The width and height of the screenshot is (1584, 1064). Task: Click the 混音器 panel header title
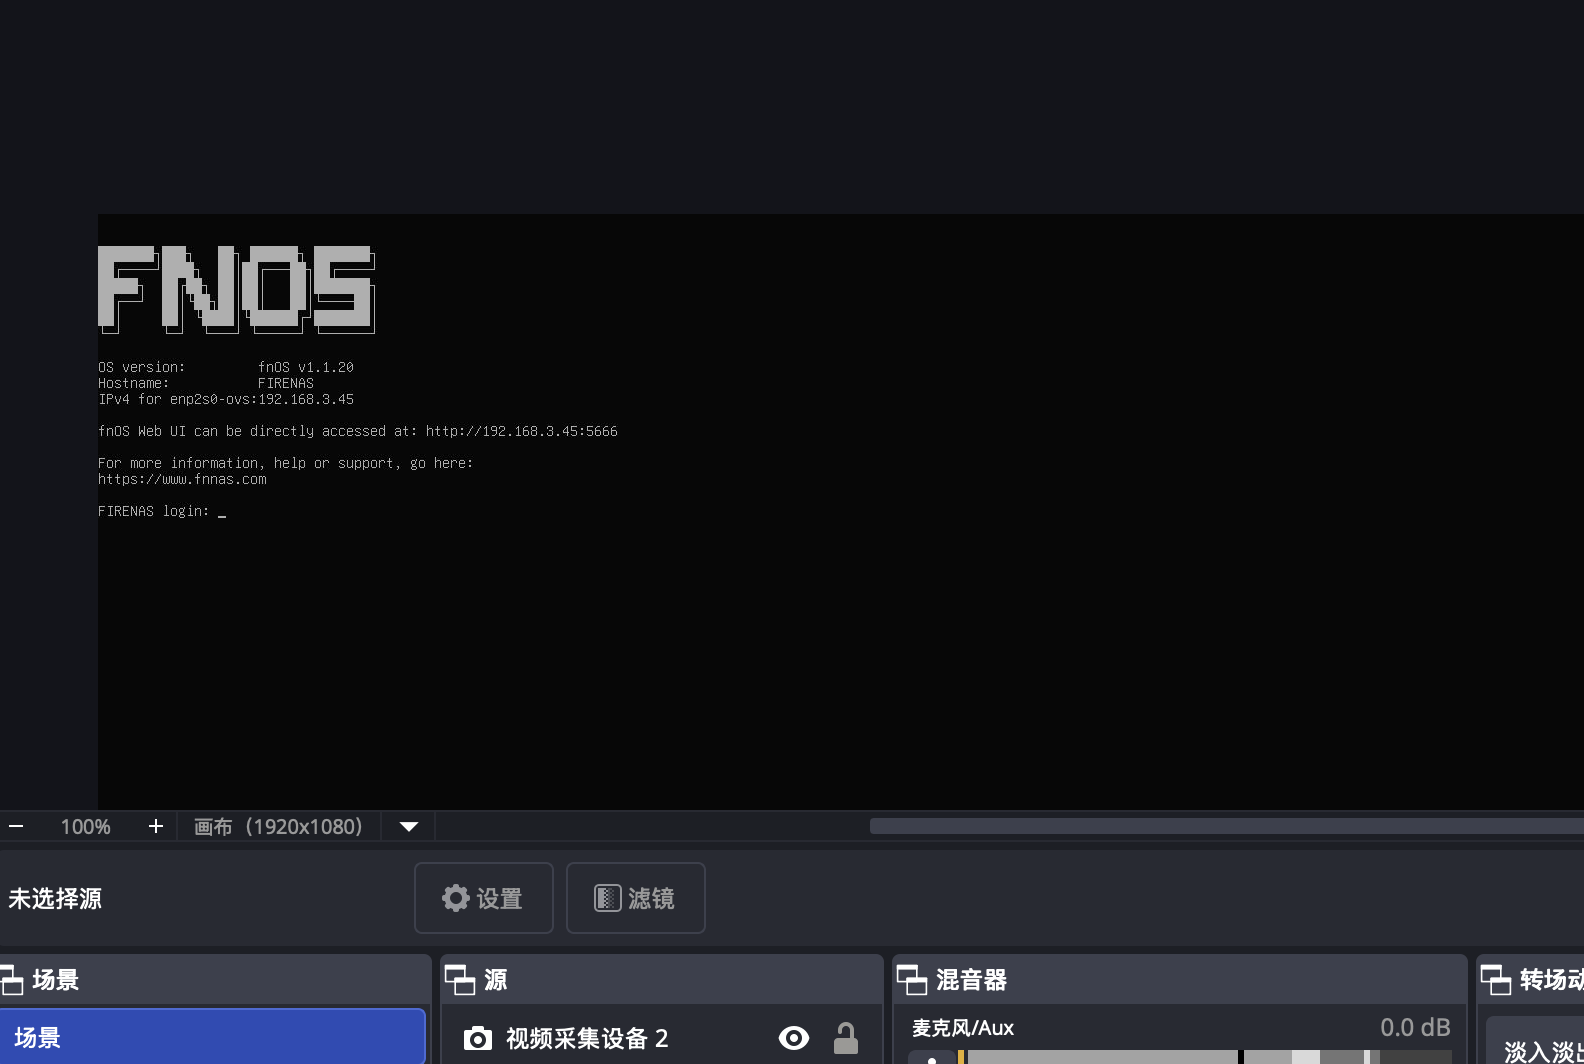pos(972,980)
